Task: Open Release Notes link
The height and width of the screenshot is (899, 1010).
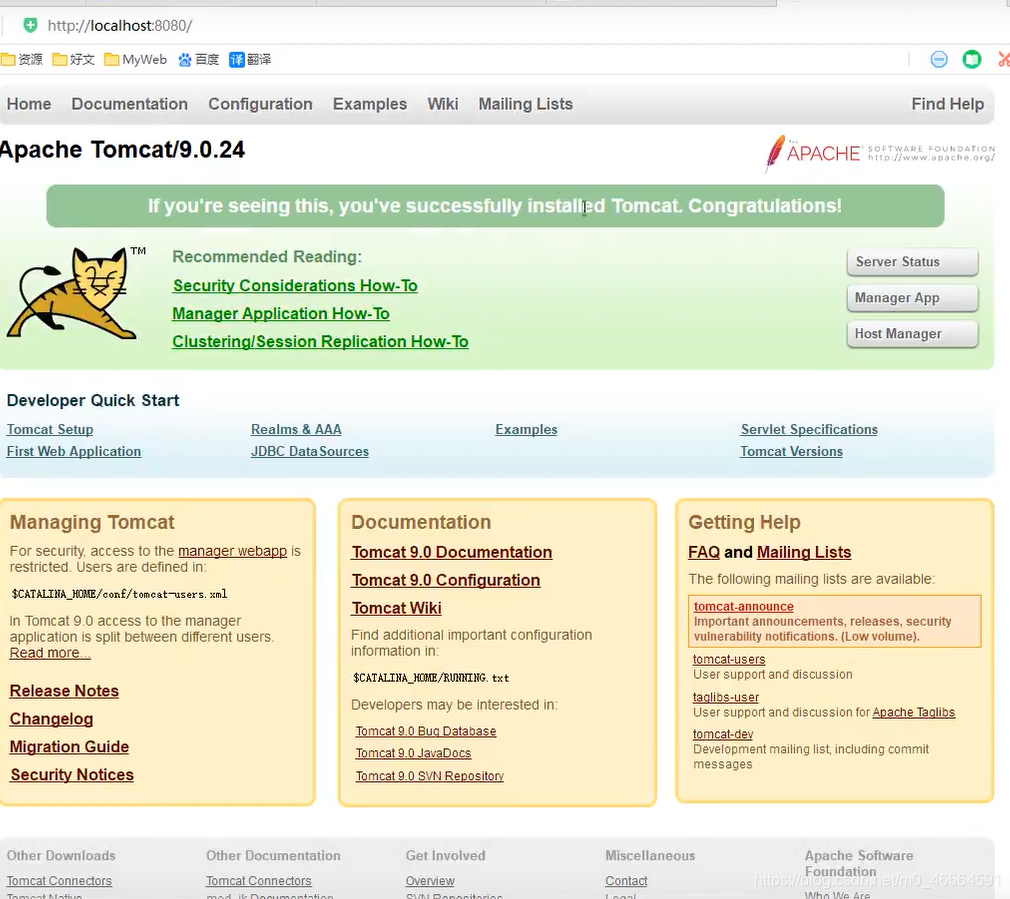Action: click(64, 691)
